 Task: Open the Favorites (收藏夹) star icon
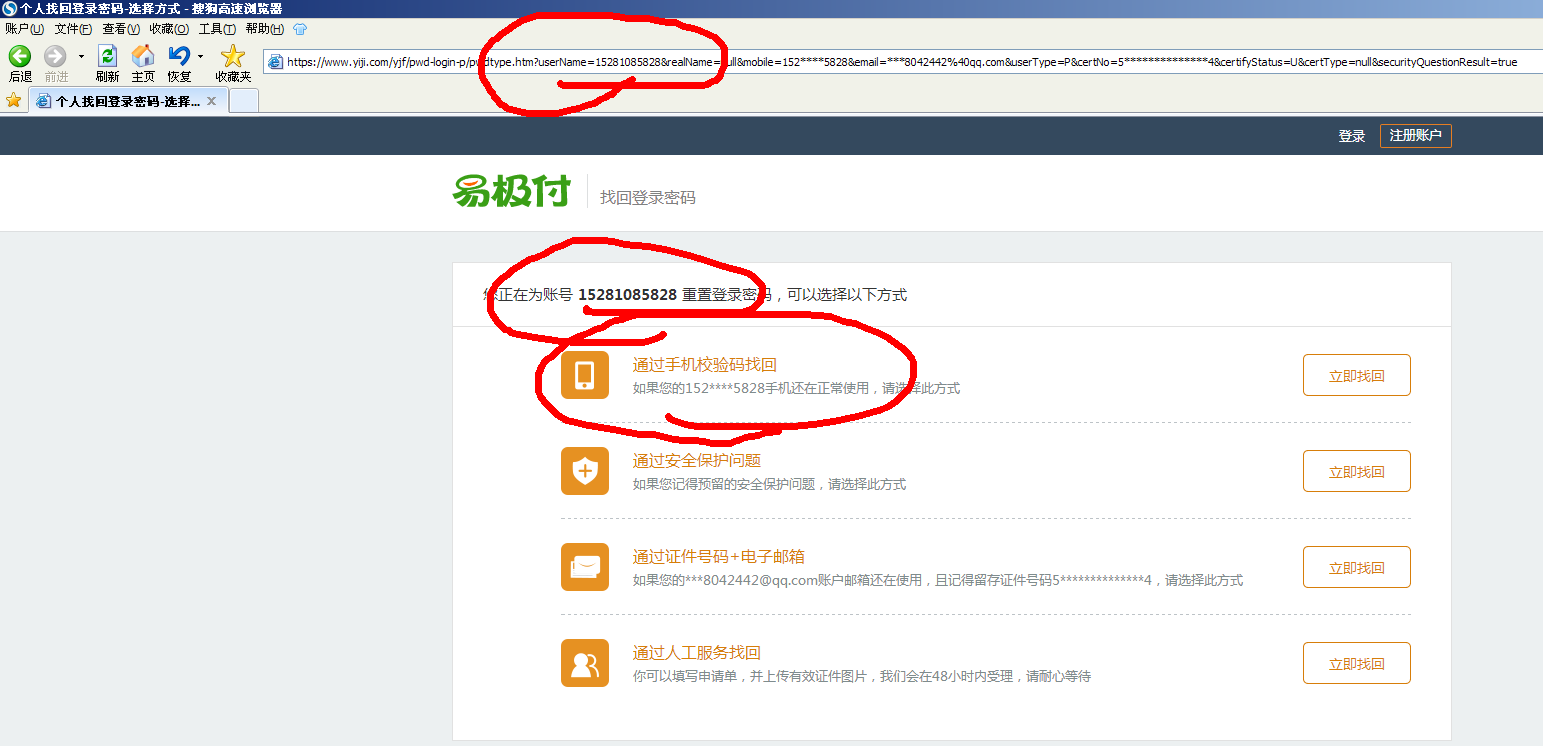coord(233,56)
